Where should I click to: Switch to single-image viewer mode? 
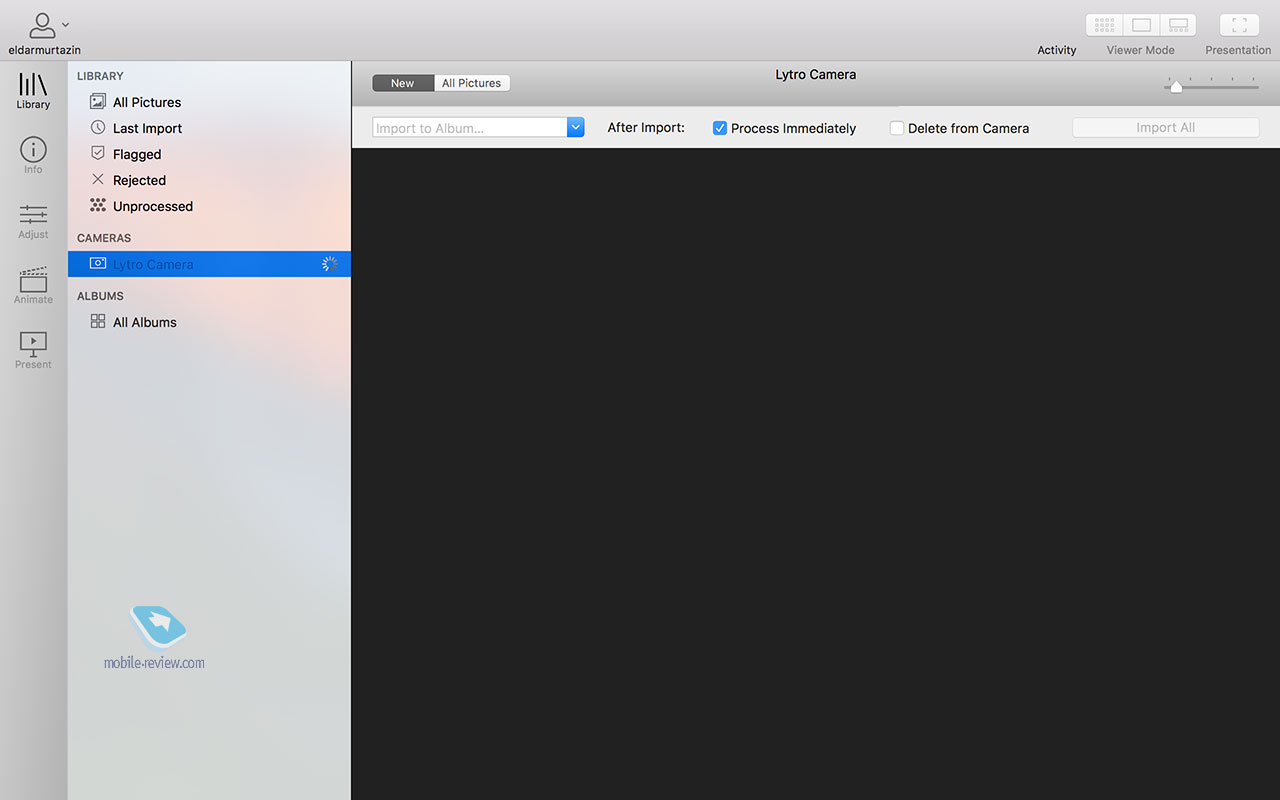pyautogui.click(x=1141, y=25)
